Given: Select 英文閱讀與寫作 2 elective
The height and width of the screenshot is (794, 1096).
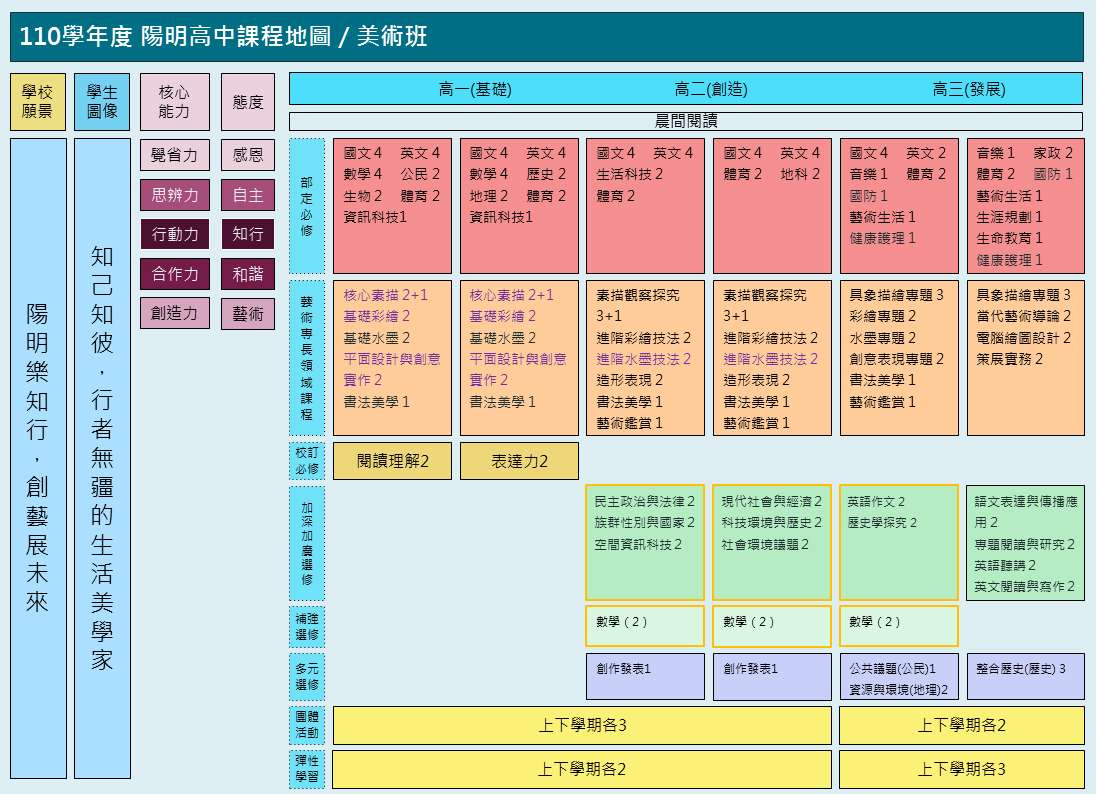Looking at the screenshot, I should 1025,586.
